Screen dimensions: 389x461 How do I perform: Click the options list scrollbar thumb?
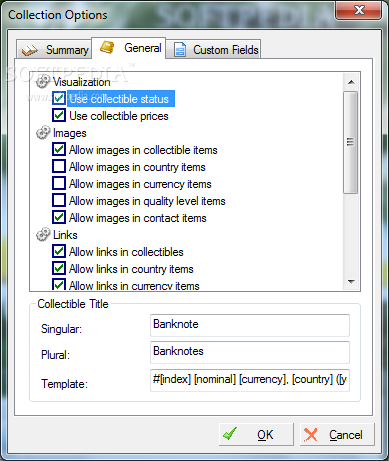click(x=351, y=142)
